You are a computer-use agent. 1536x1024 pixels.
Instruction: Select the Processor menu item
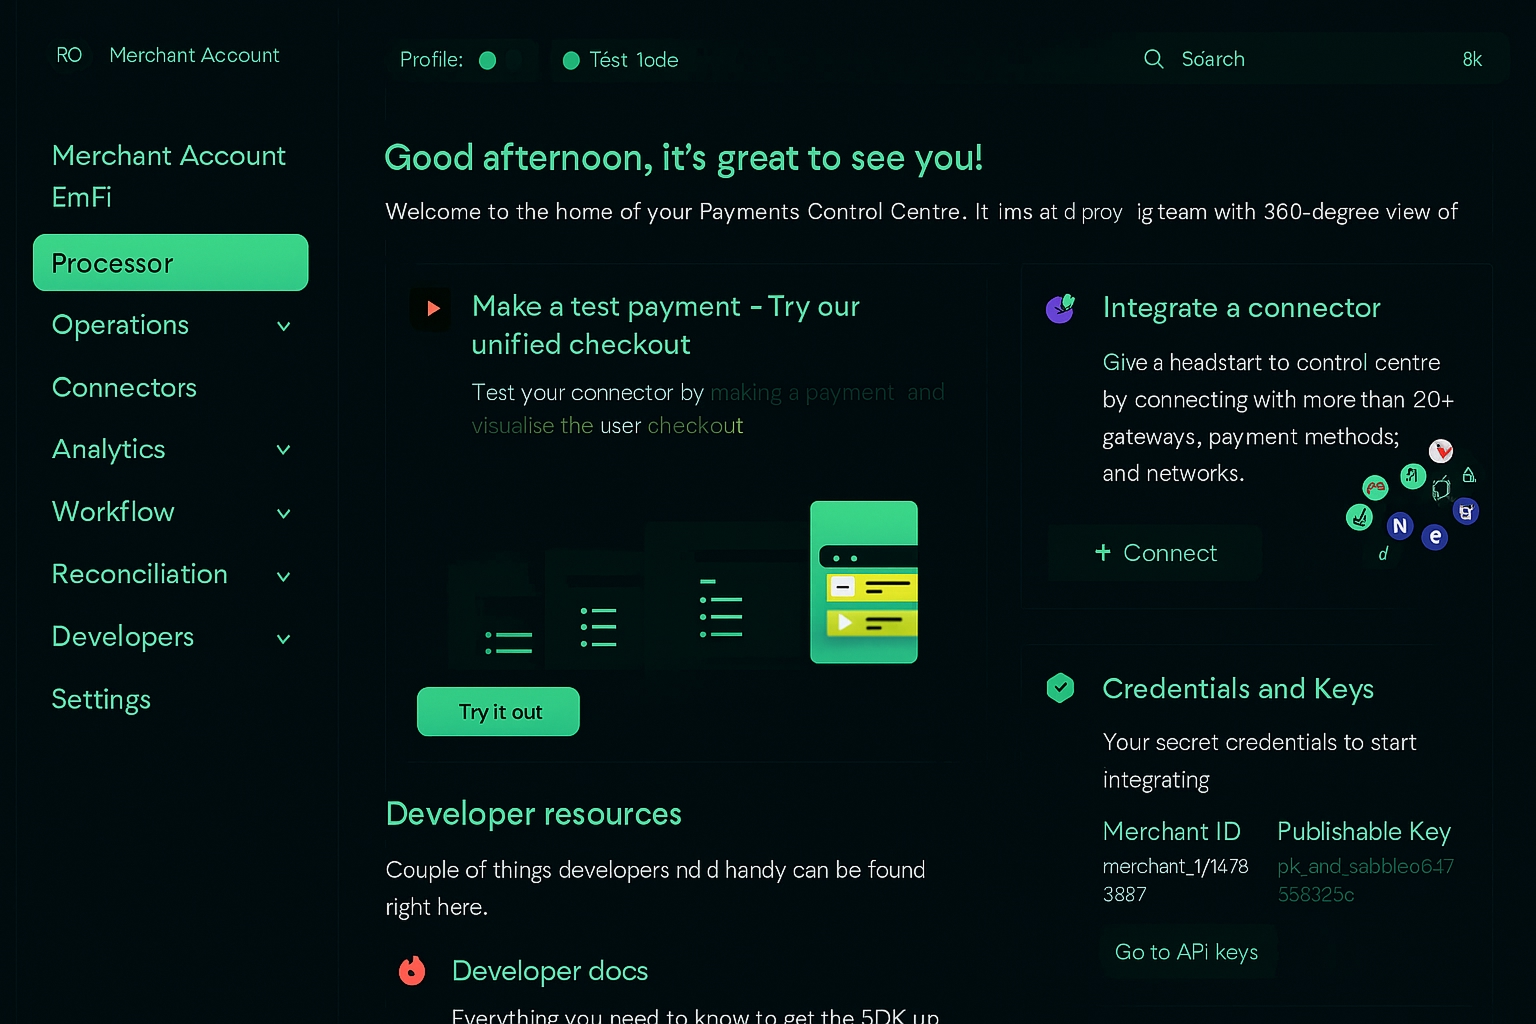pyautogui.click(x=170, y=263)
